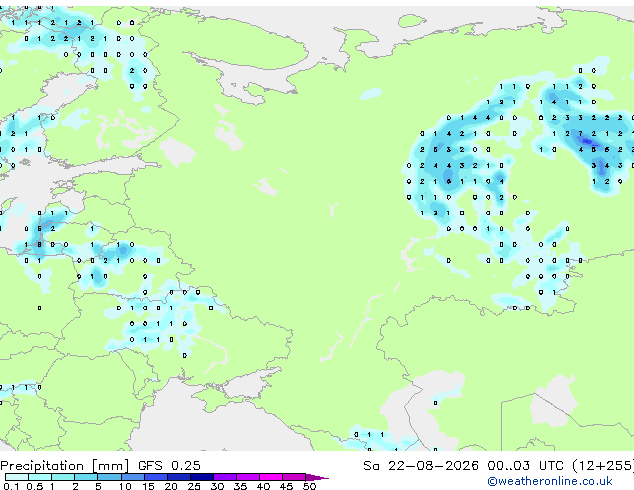The width and height of the screenshot is (634, 490).
Task: Click the '(12+255)' forecast run text
Action: coord(603,466)
